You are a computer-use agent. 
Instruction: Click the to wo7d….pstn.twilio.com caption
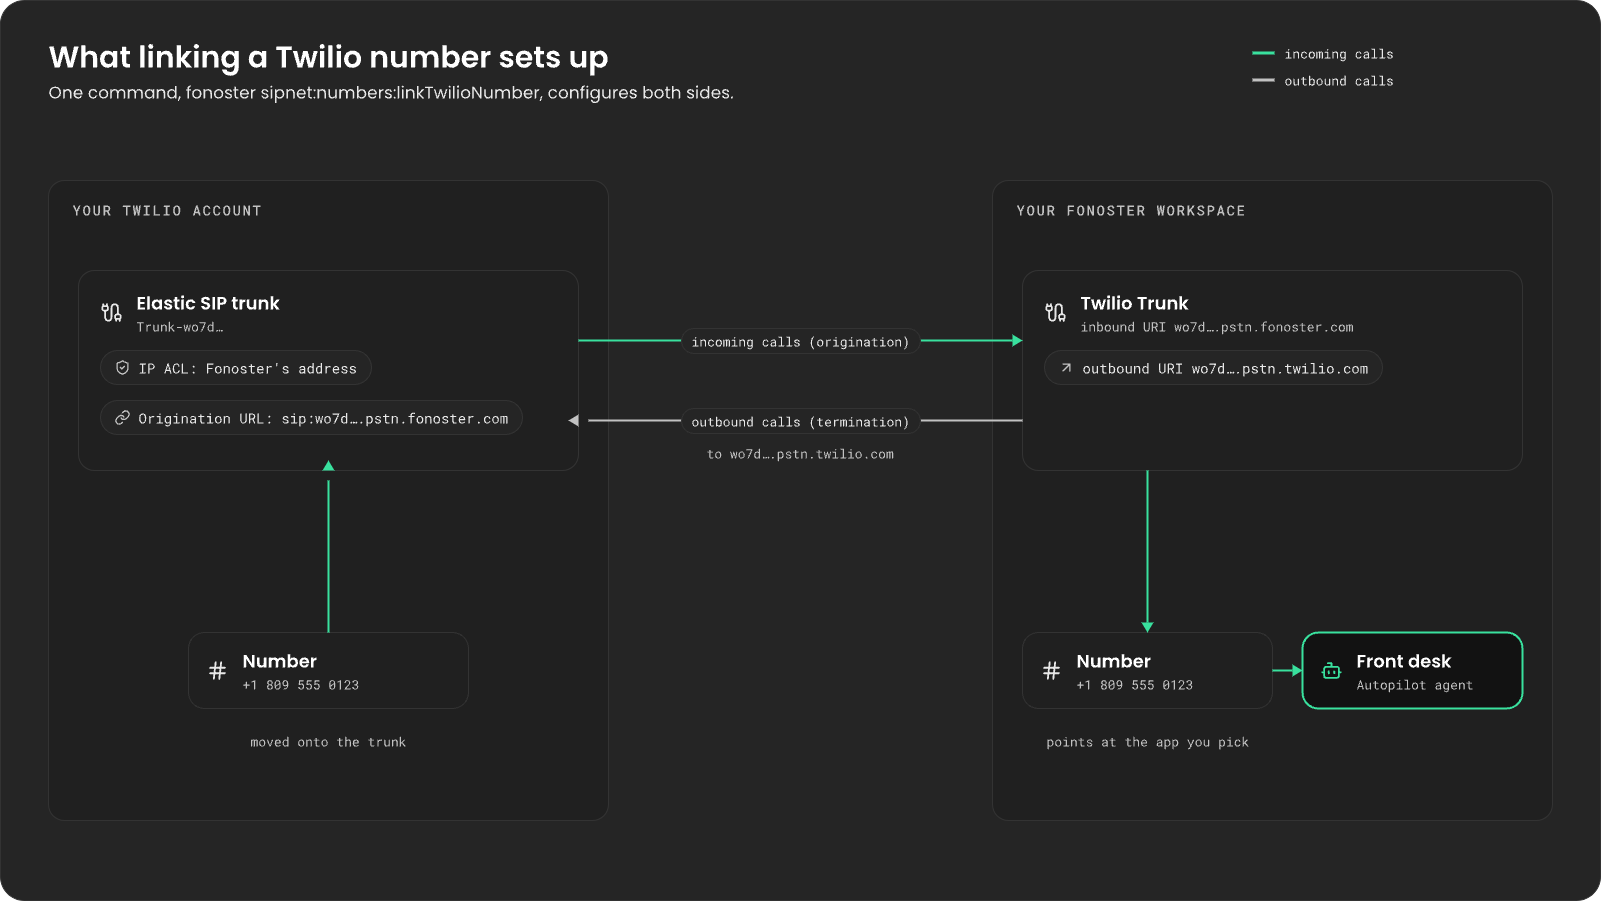800,454
